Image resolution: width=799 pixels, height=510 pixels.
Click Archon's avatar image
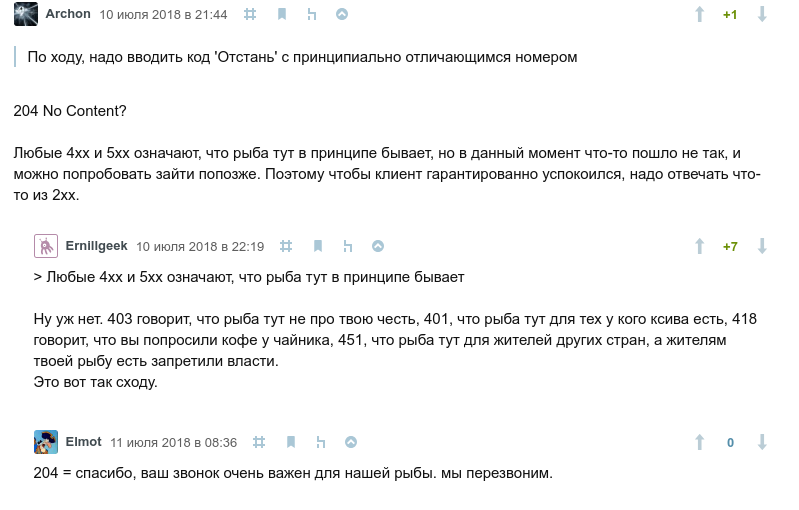click(26, 14)
